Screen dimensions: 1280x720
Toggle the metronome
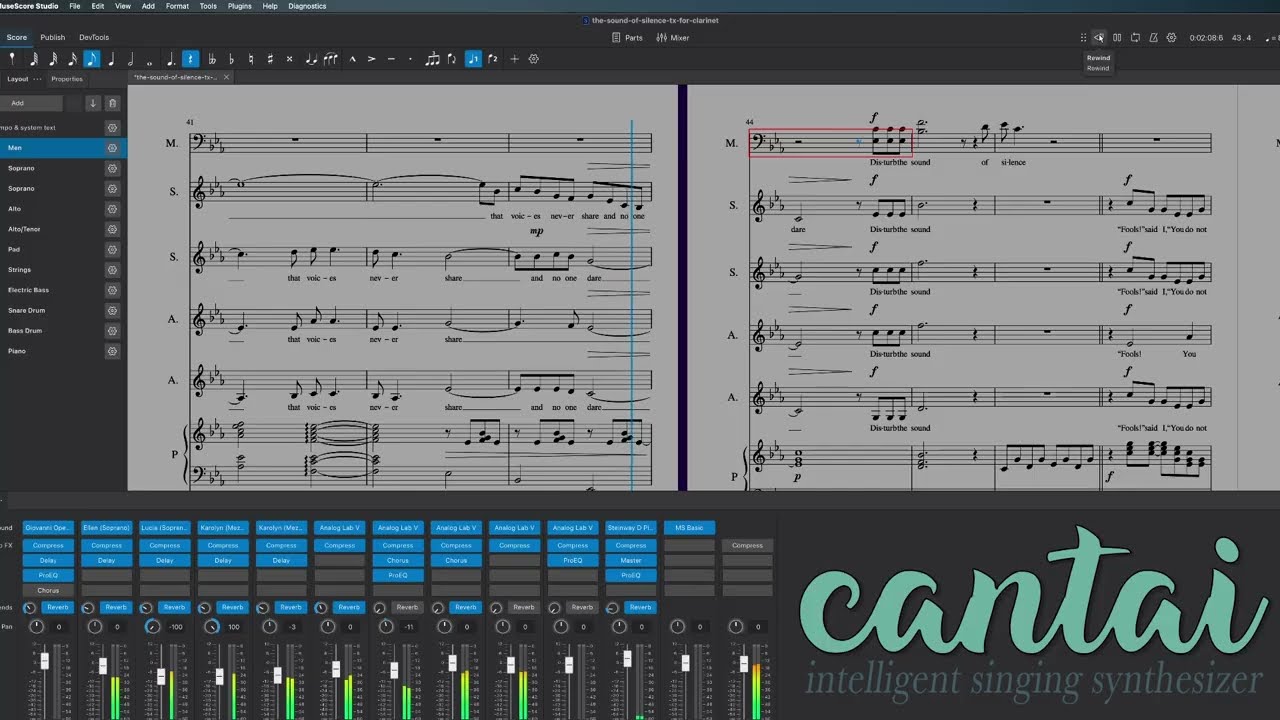point(1153,38)
